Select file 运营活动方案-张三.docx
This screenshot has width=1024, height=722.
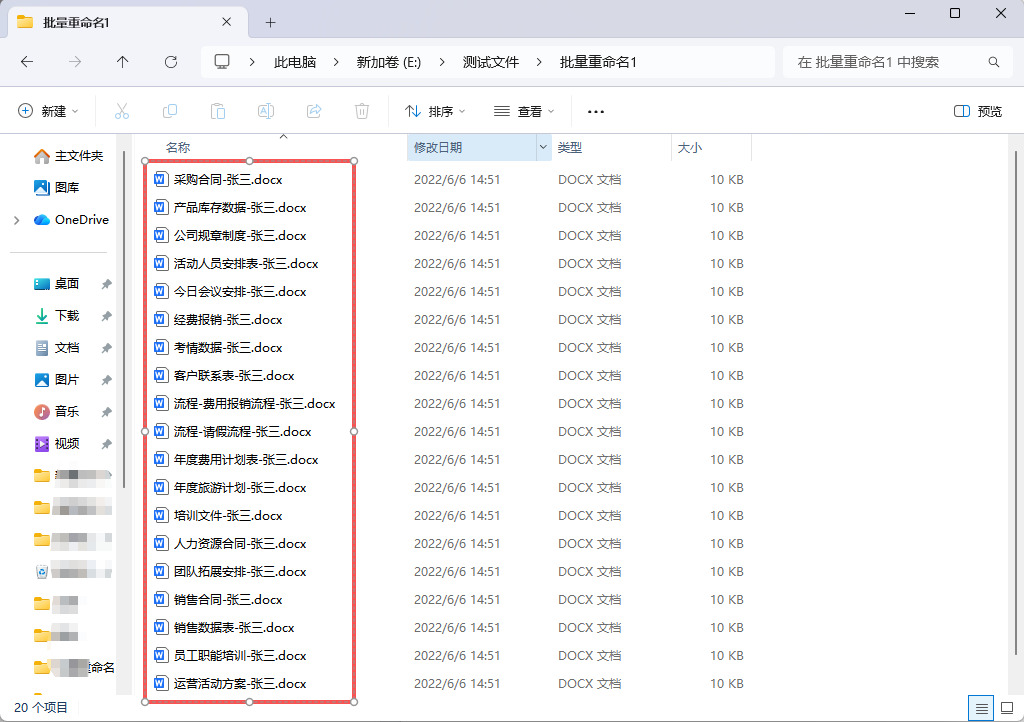[240, 683]
